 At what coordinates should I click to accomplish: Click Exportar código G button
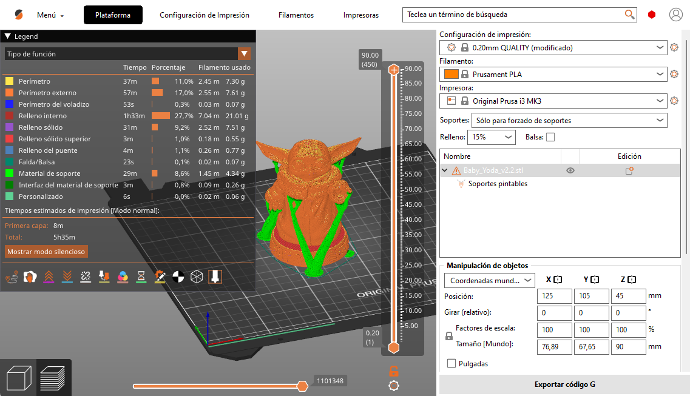(x=564, y=385)
